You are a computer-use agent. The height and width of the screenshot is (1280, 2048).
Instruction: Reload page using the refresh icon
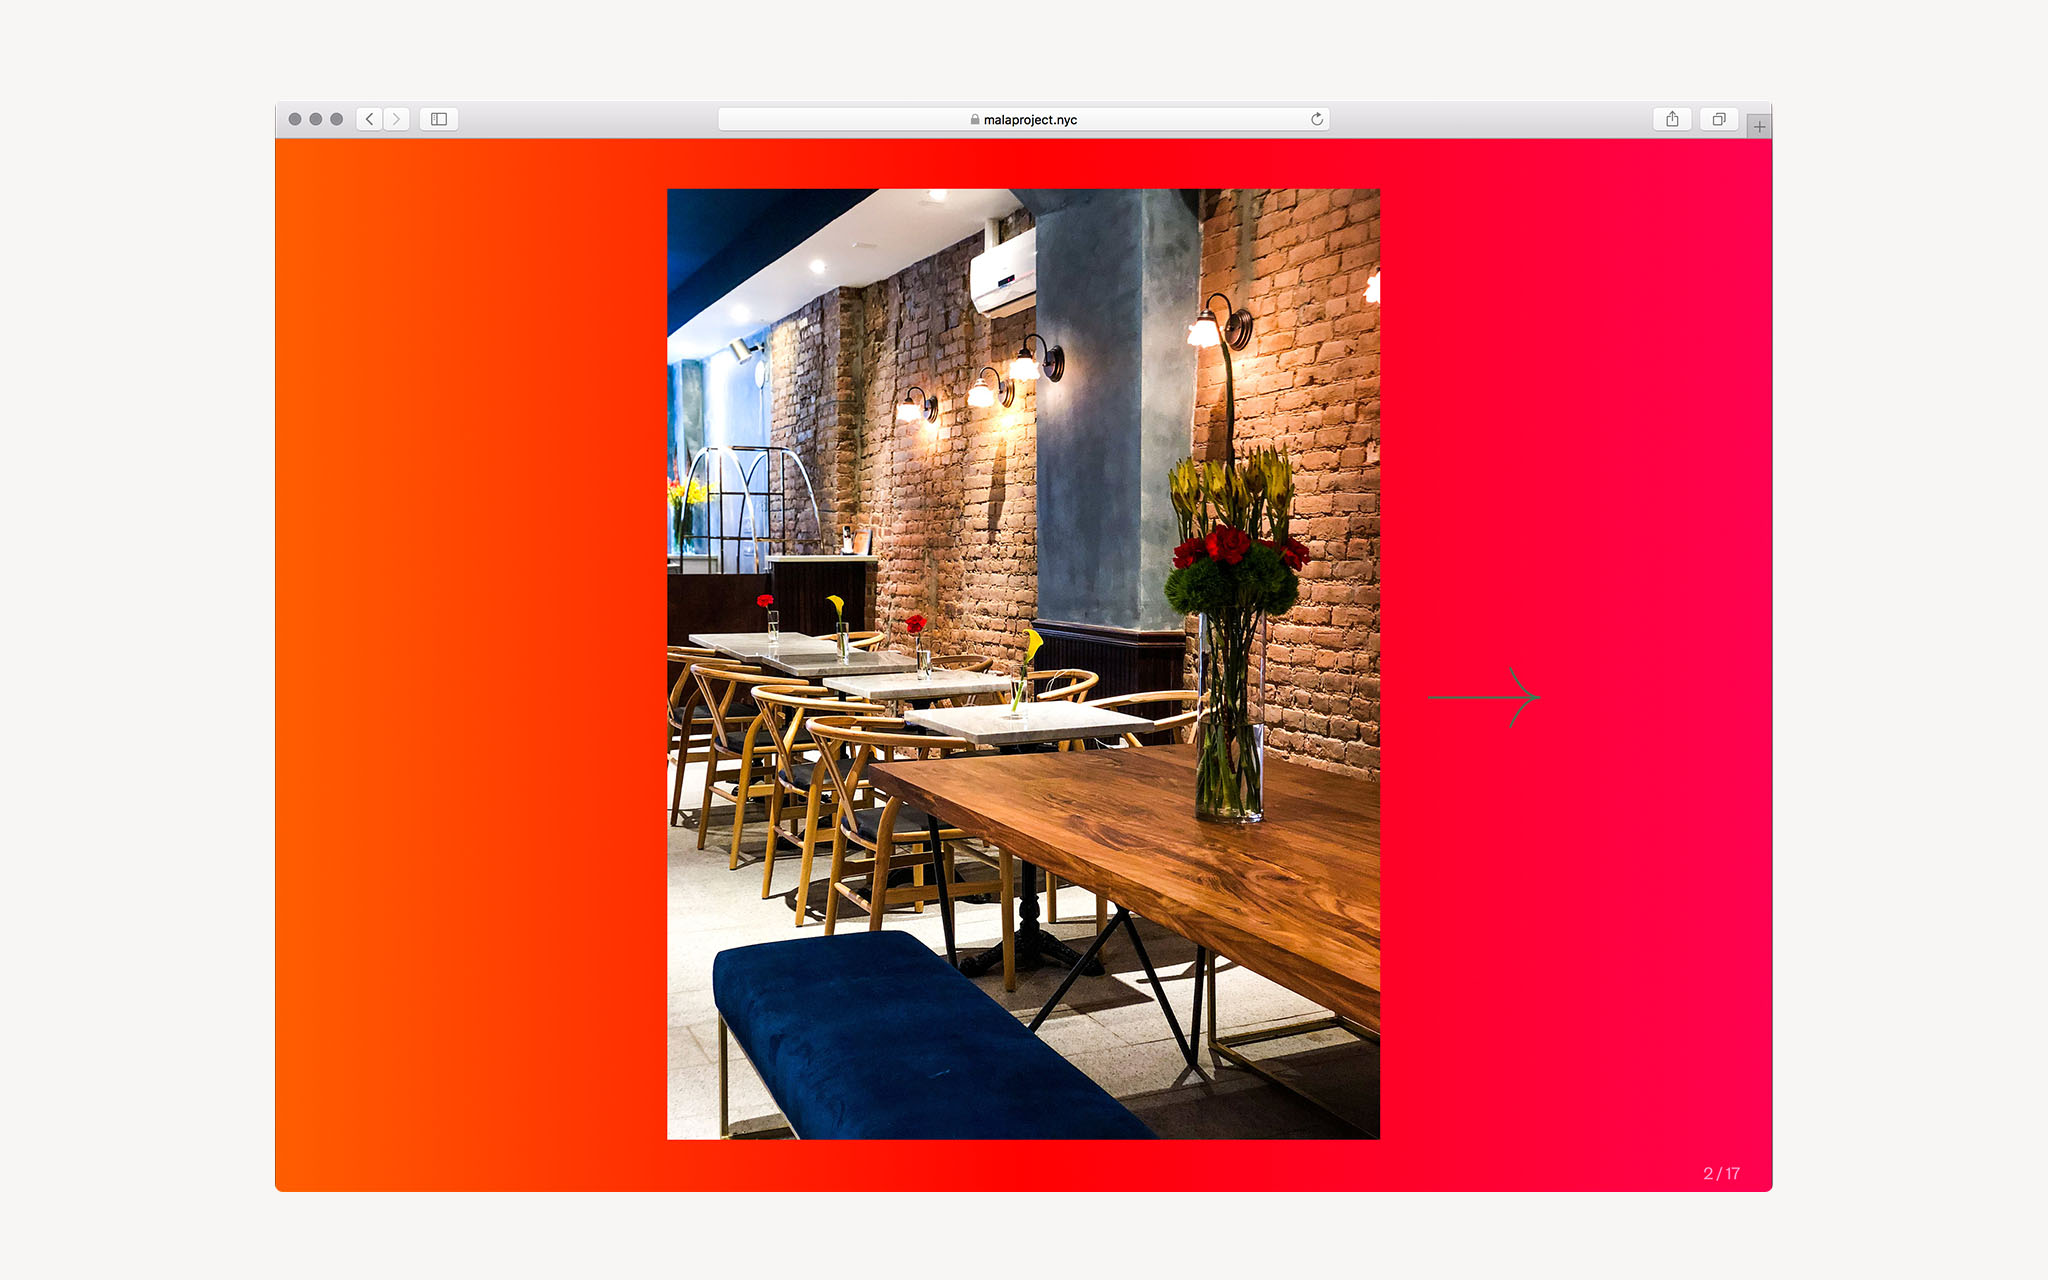tap(1317, 119)
